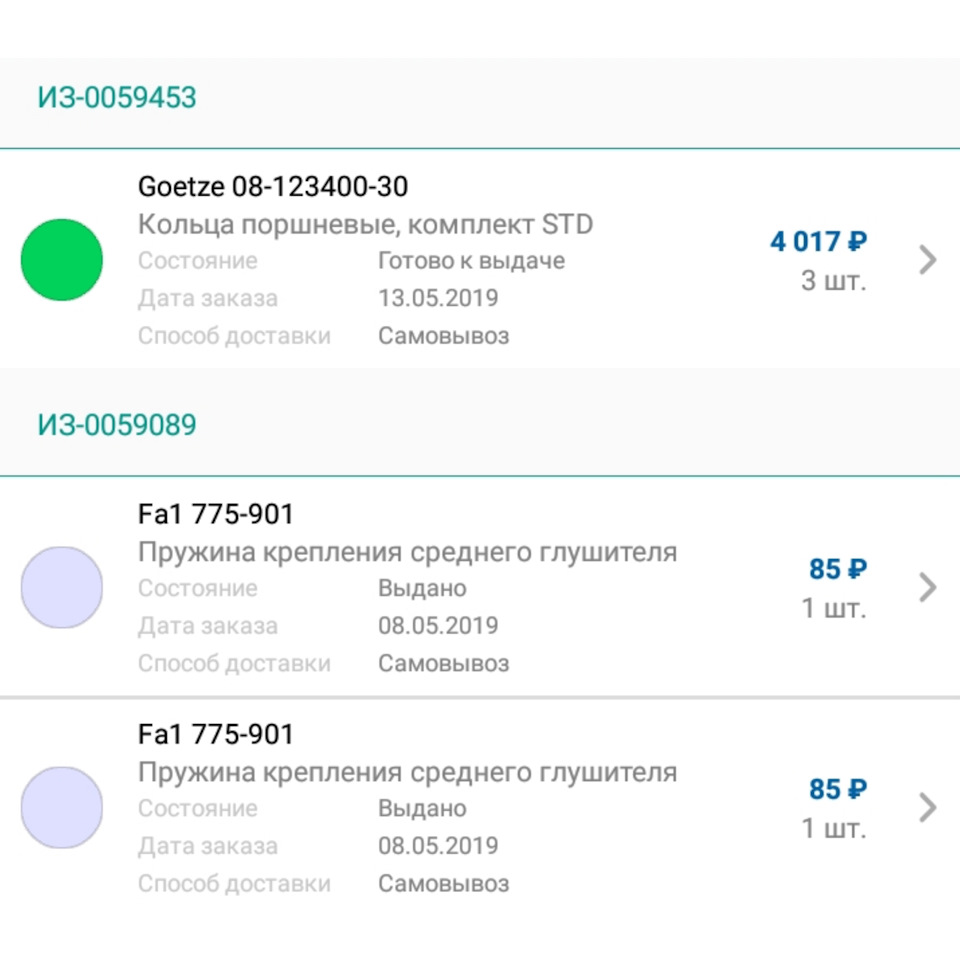The height and width of the screenshot is (960, 960).
Task: Expand first Fa1 775-901 item using chevron
Action: tap(928, 587)
